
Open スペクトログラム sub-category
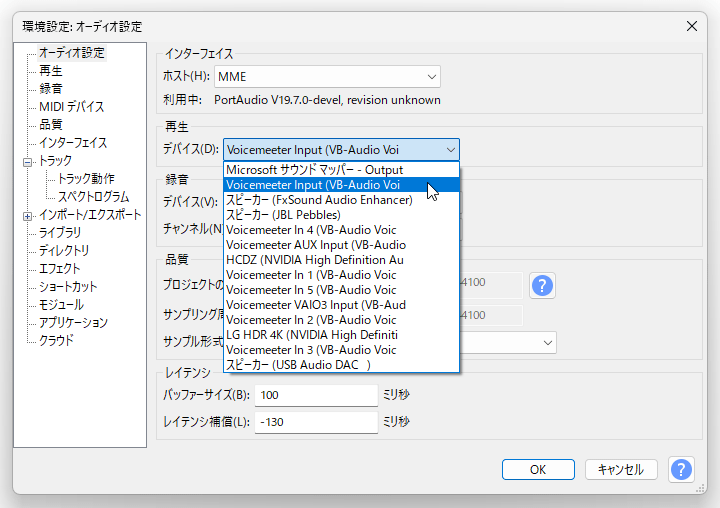(x=93, y=197)
